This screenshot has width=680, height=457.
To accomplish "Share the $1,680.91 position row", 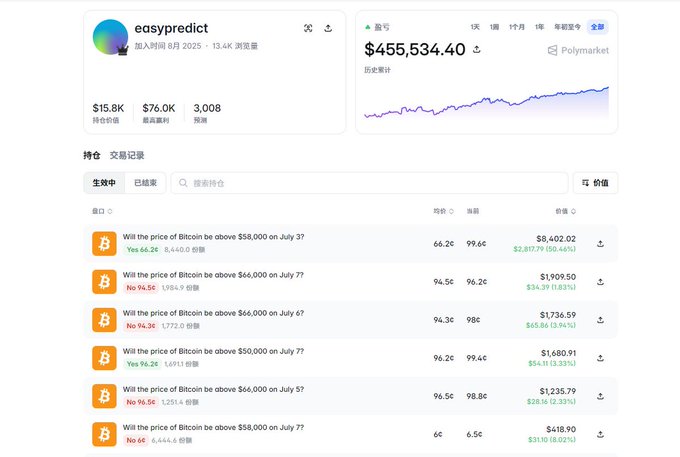I will [600, 358].
